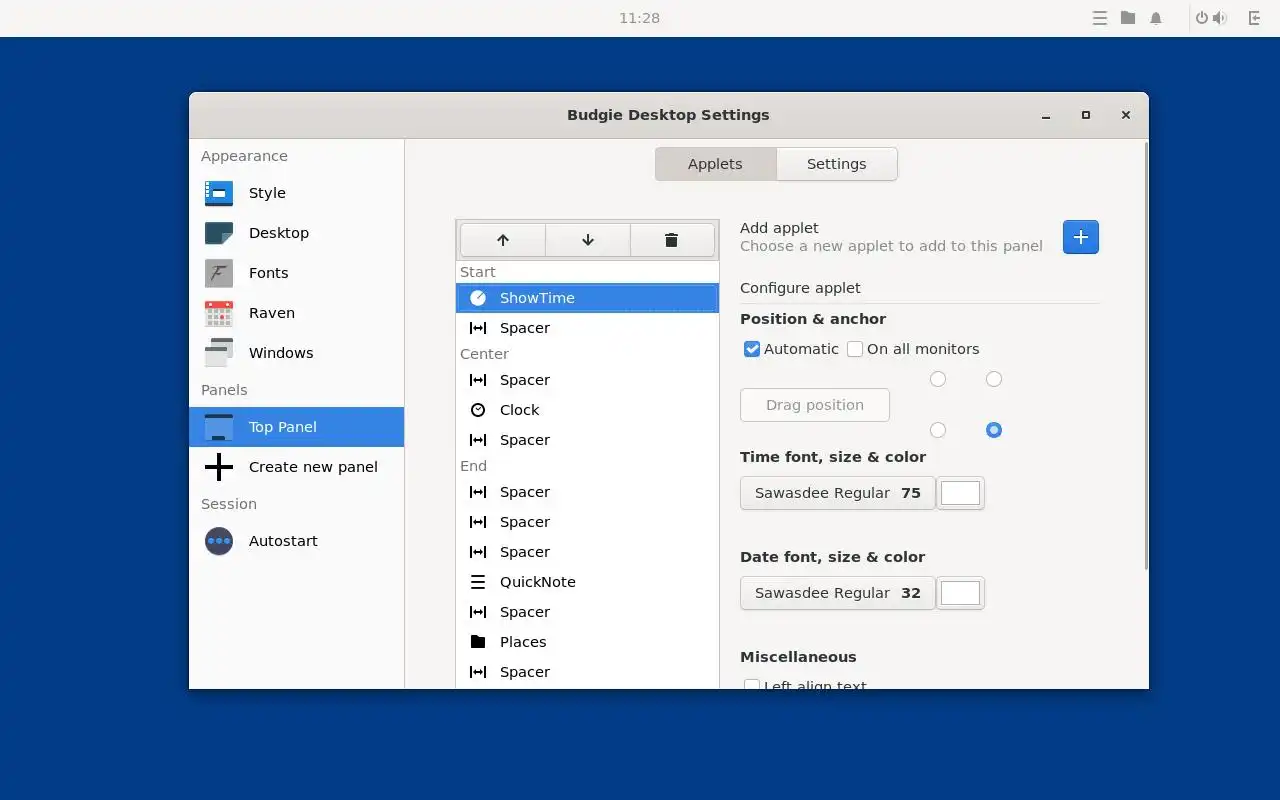Uncheck the Automatic checkbox
Viewport: 1280px width, 800px height.
pos(752,349)
